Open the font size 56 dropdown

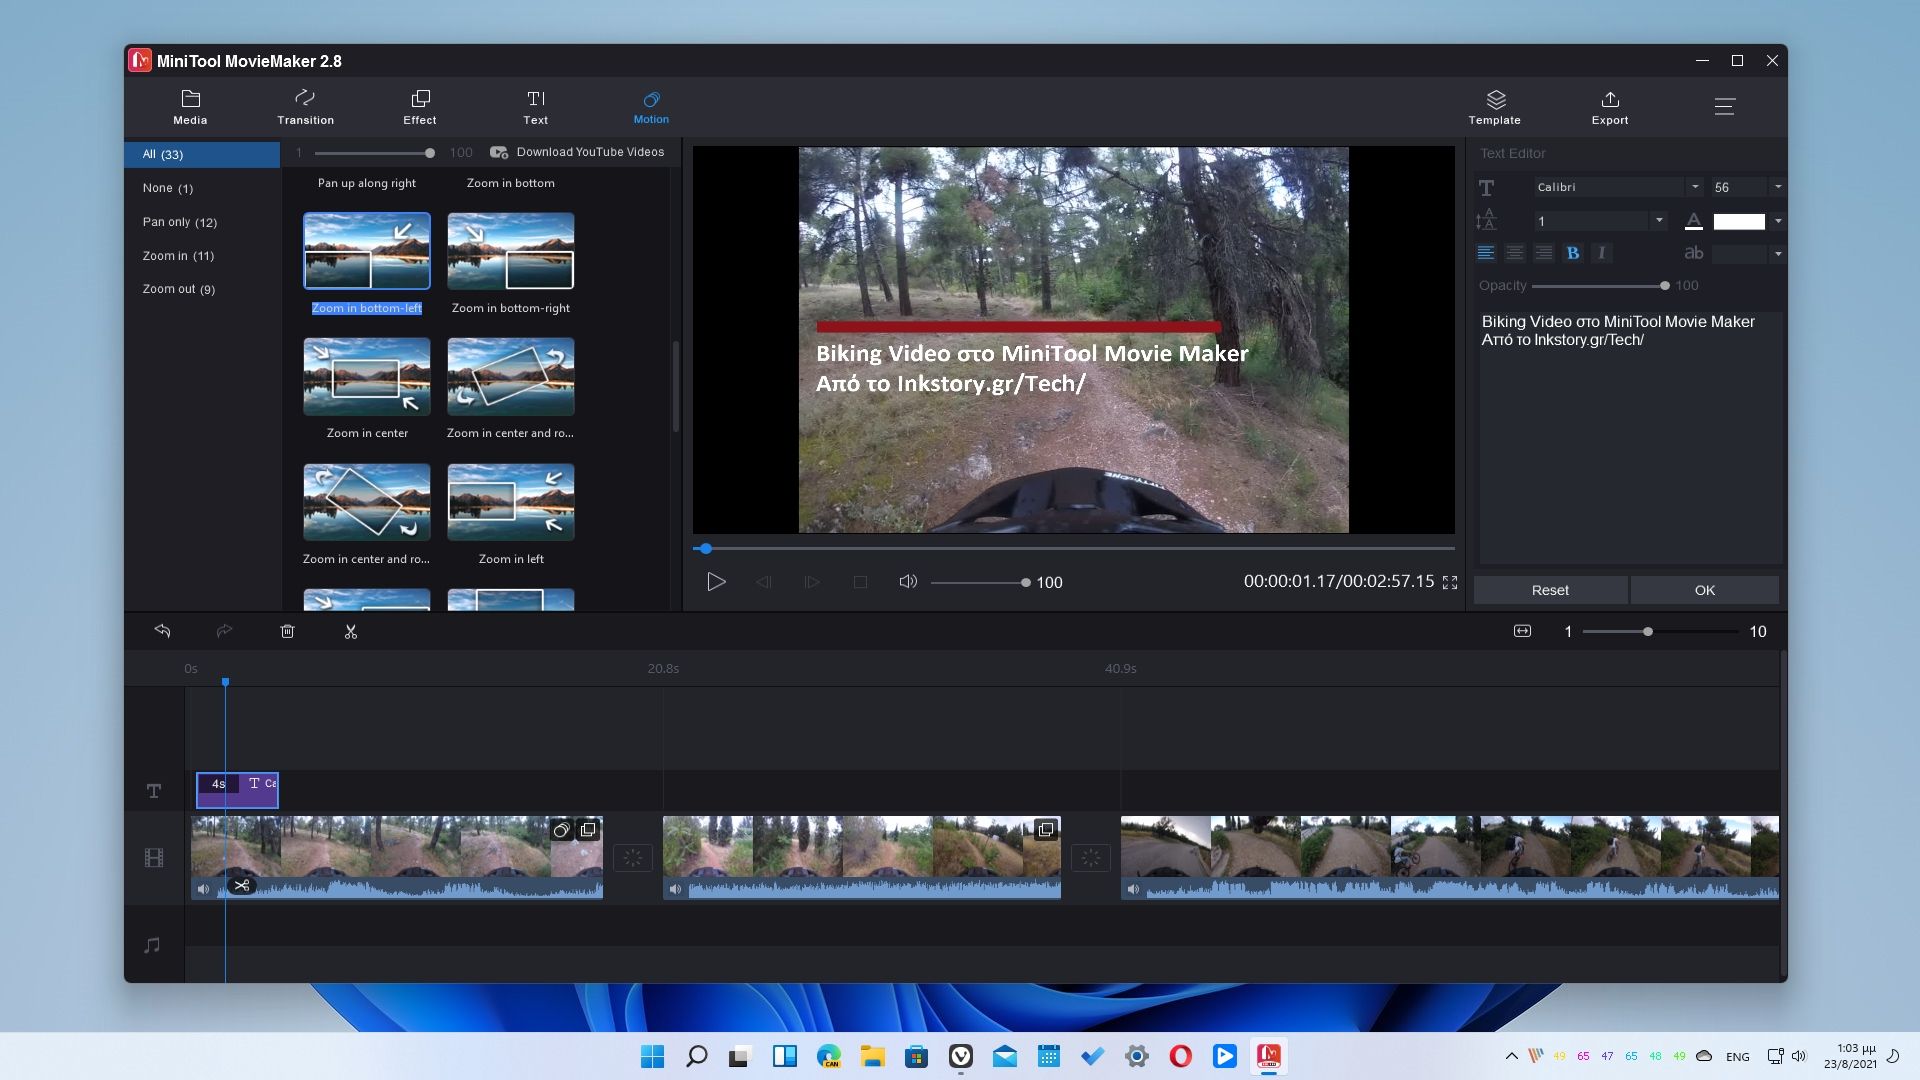[x=1778, y=187]
